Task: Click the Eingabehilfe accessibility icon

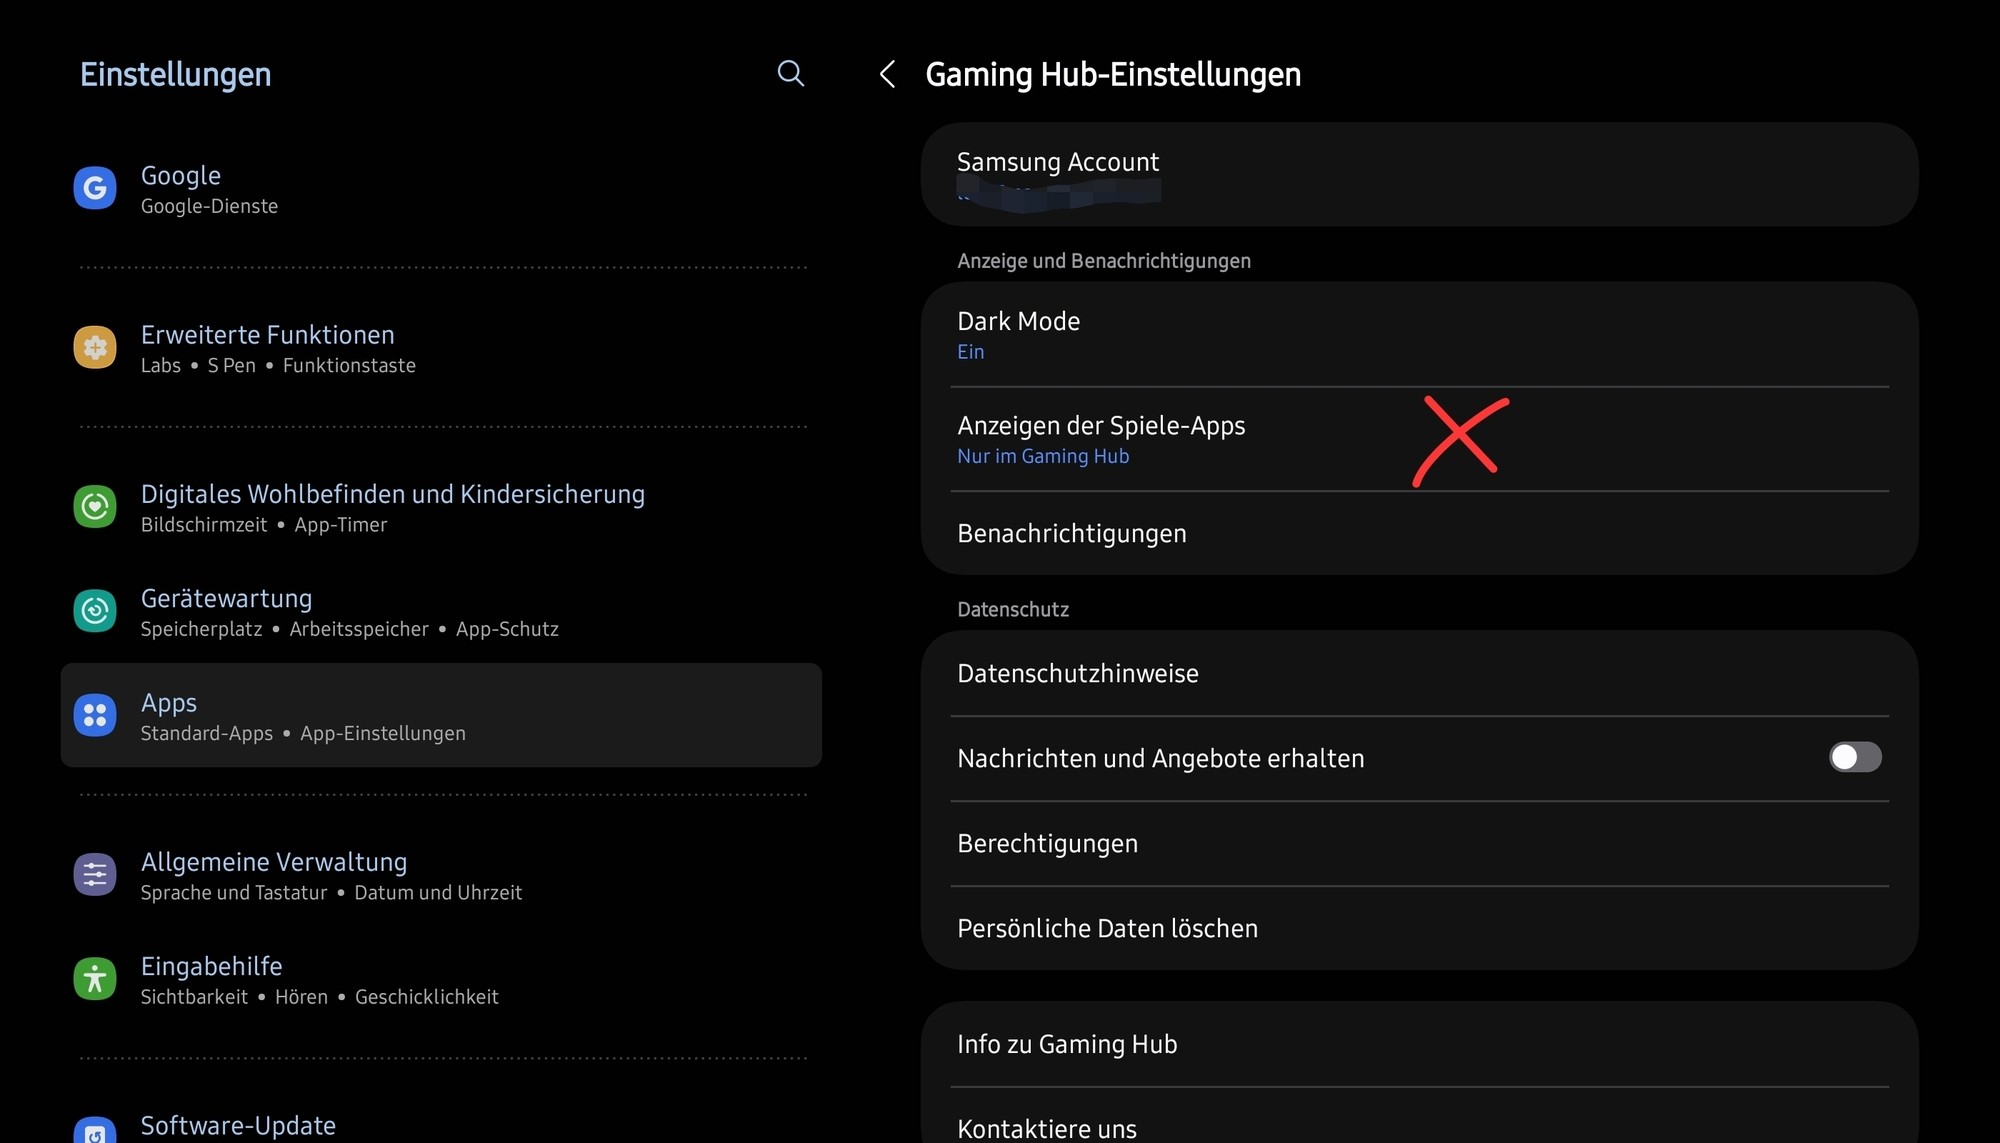Action: coord(95,979)
